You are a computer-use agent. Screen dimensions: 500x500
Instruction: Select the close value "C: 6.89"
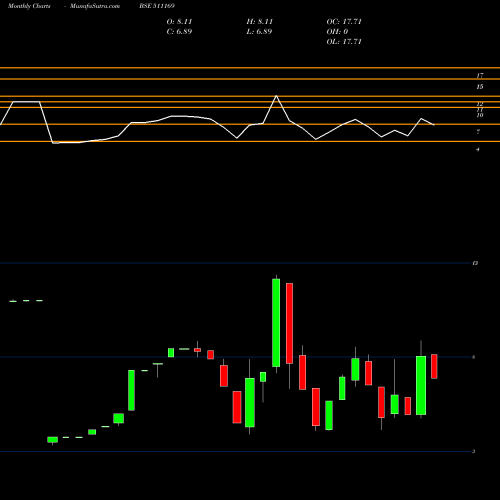pyautogui.click(x=179, y=32)
